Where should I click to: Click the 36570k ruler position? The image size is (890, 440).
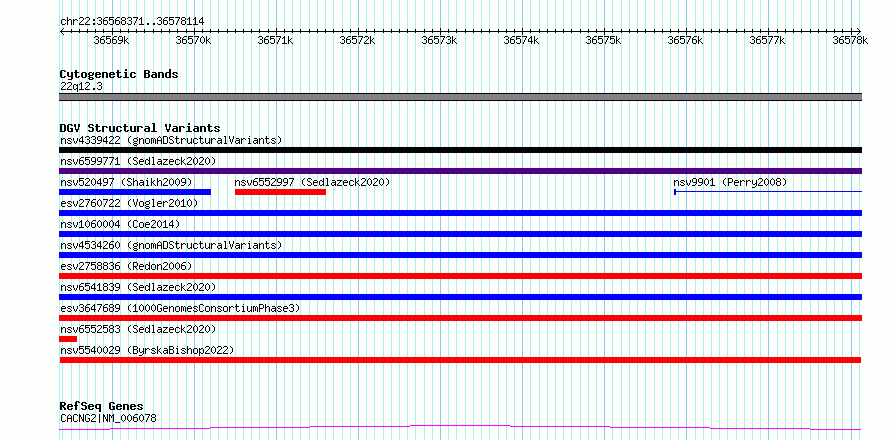(x=194, y=40)
